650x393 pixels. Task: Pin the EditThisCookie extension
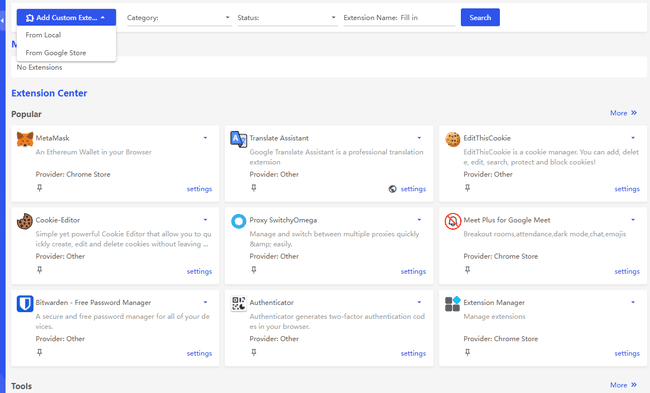click(468, 188)
